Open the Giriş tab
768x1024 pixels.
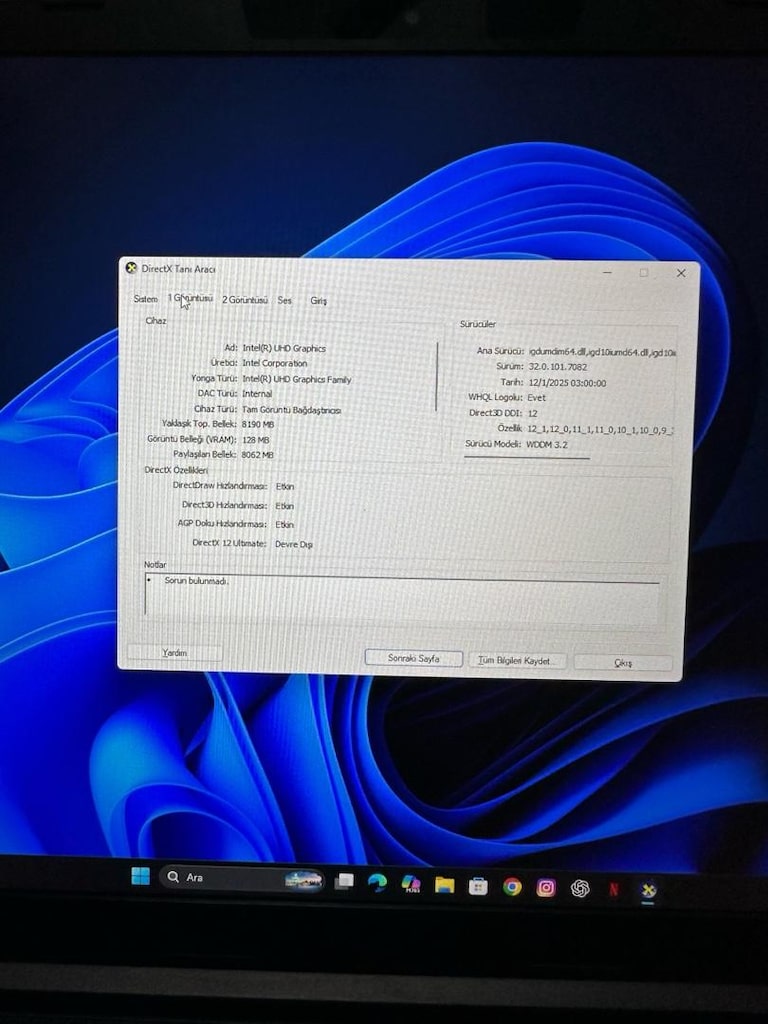point(318,300)
